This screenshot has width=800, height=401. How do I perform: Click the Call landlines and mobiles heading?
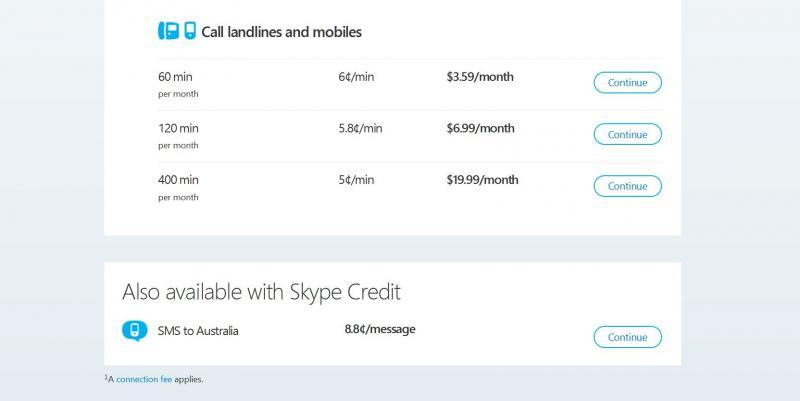pos(282,32)
